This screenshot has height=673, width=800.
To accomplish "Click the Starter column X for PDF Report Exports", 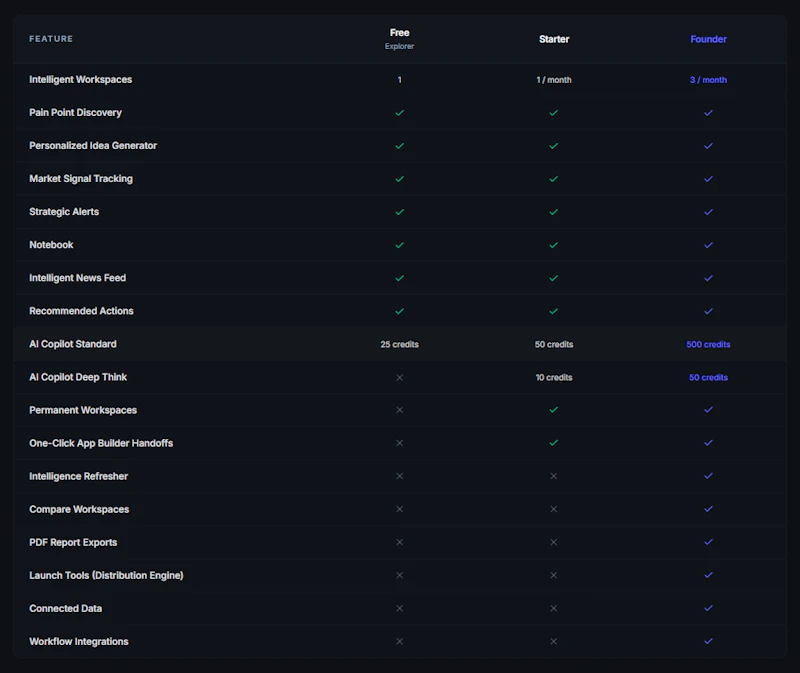I will (554, 542).
